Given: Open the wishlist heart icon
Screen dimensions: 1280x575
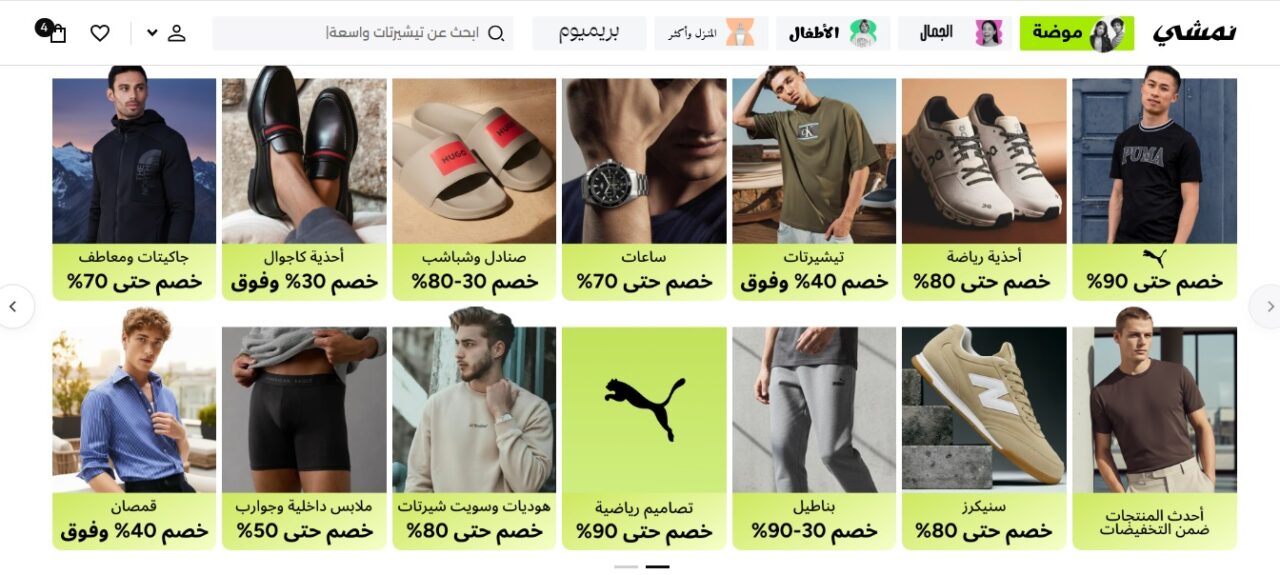Looking at the screenshot, I should [100, 33].
